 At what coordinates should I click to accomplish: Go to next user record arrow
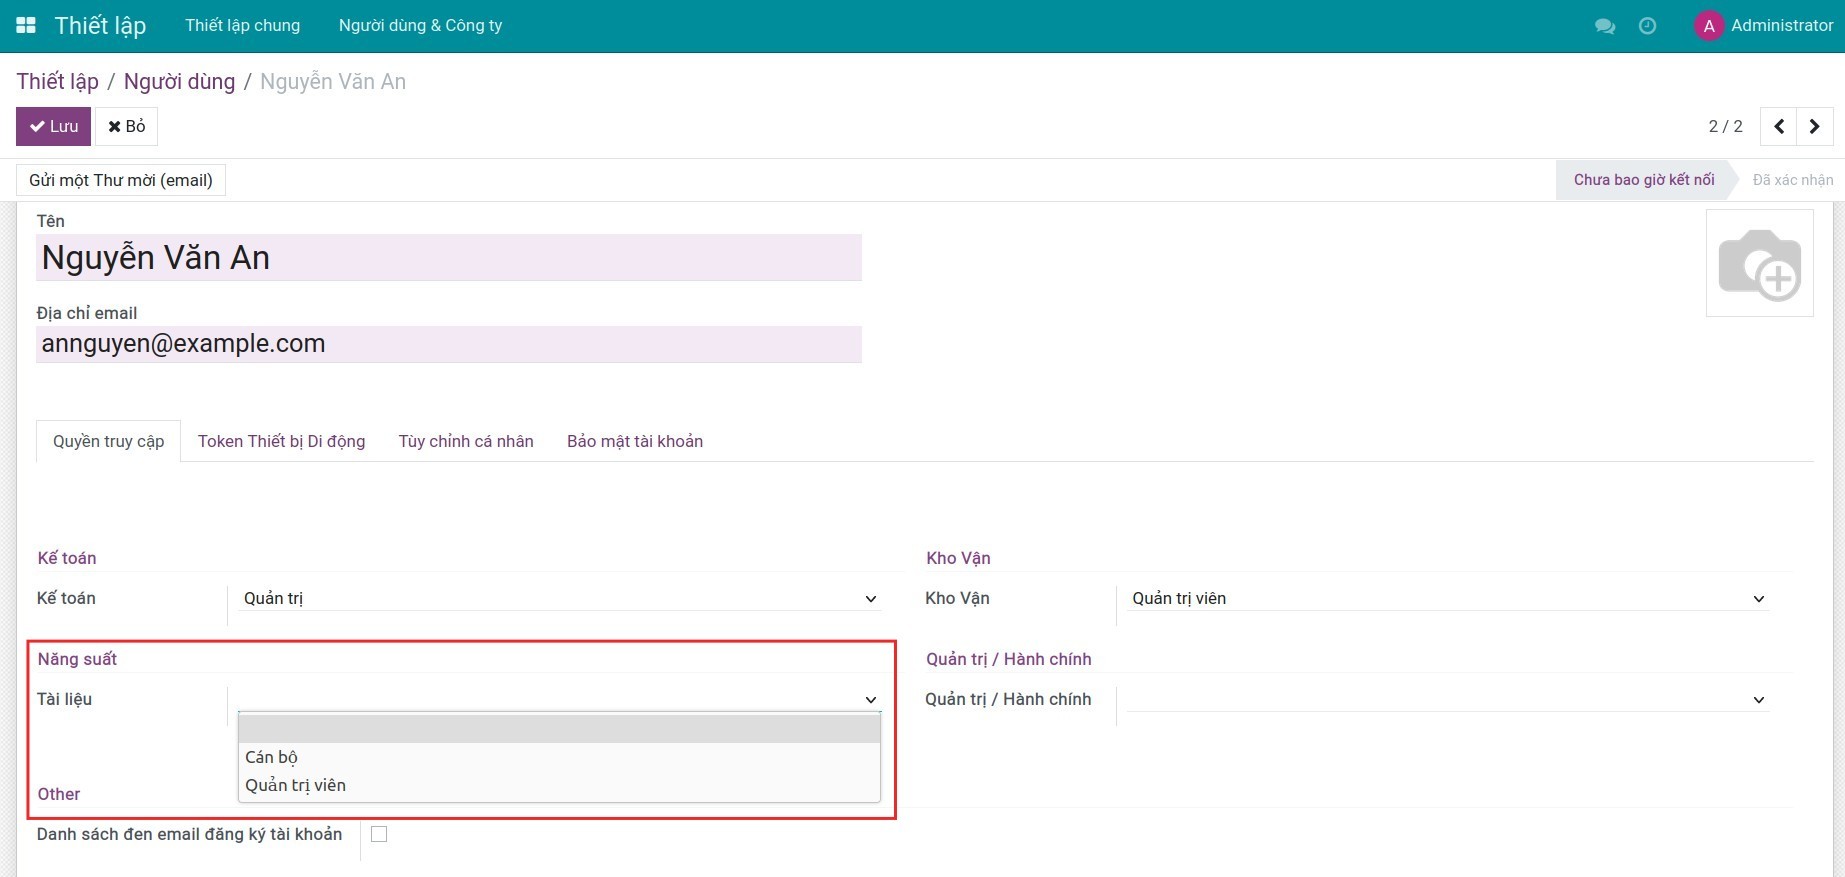[1814, 127]
